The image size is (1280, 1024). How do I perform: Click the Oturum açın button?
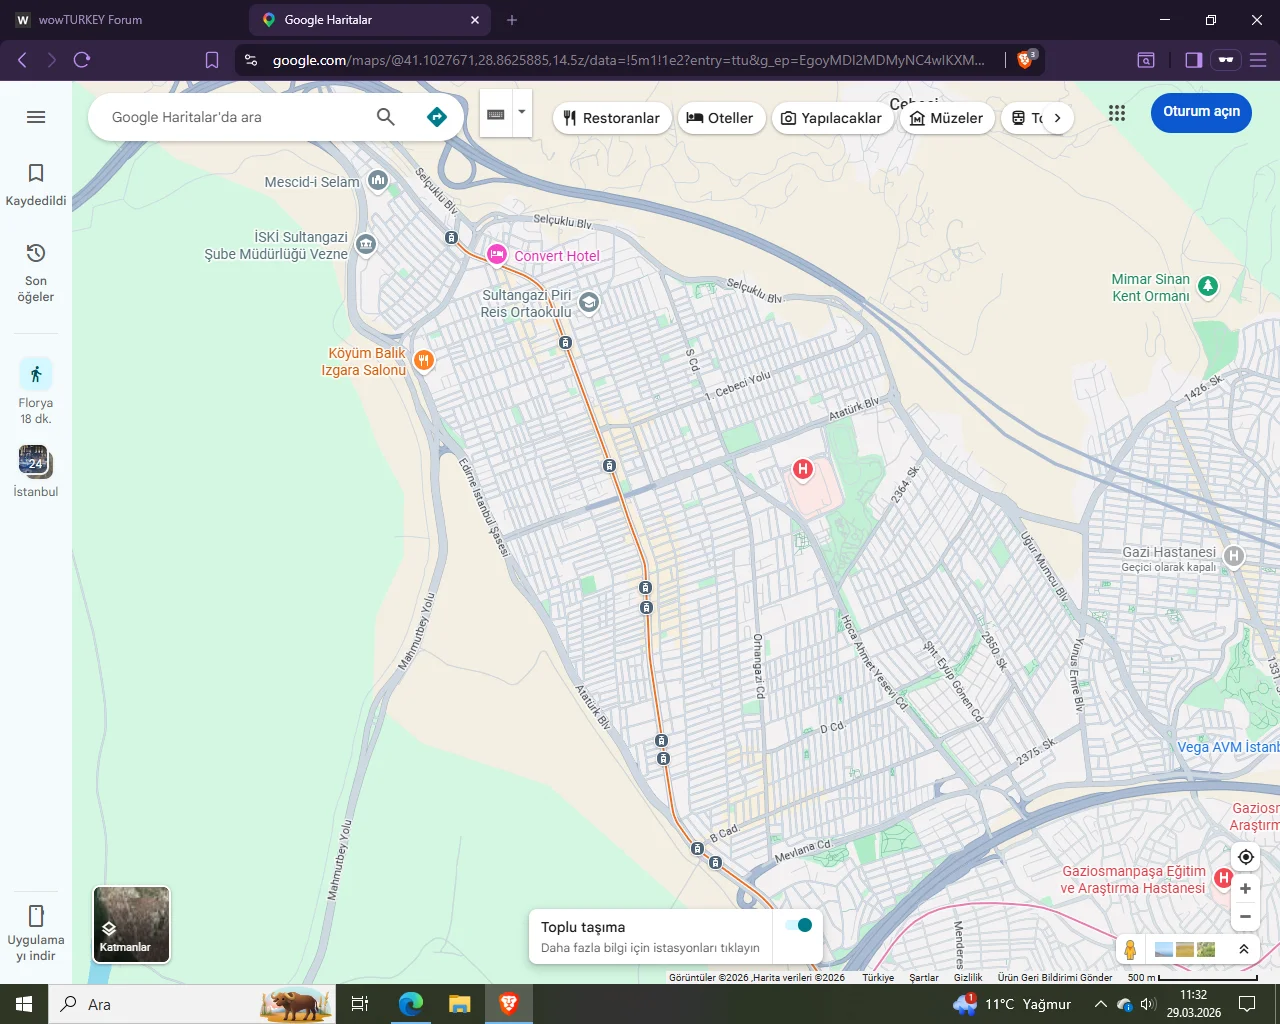(x=1201, y=112)
